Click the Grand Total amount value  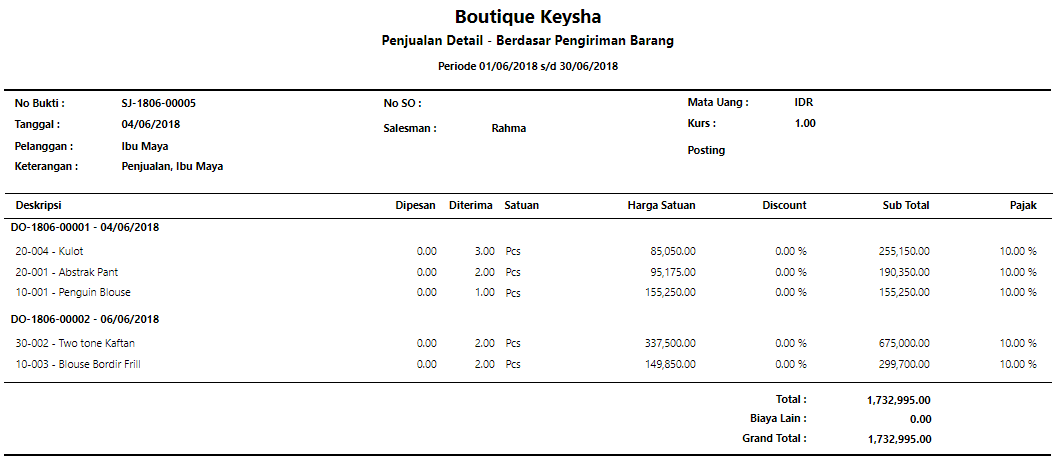pyautogui.click(x=899, y=439)
